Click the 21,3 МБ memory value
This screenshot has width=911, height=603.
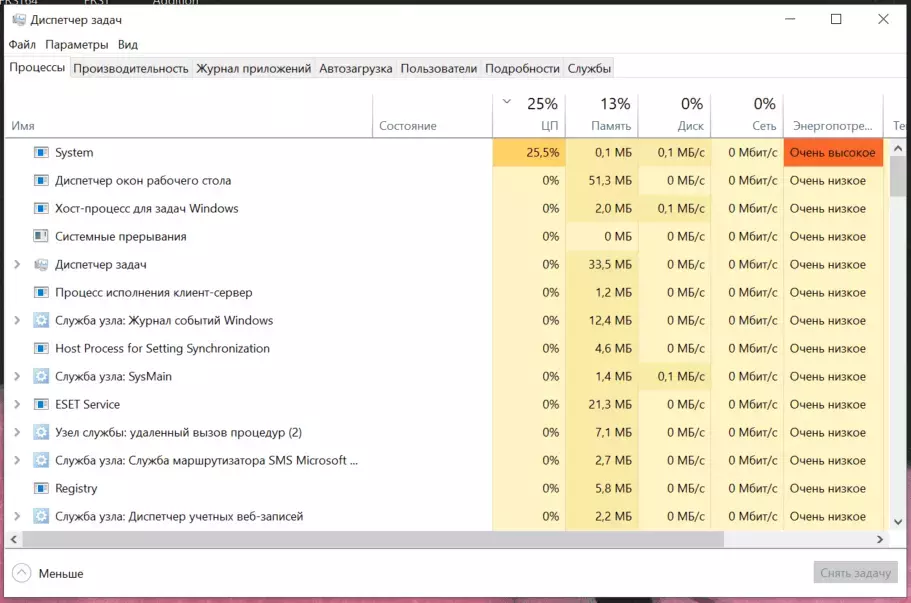click(610, 404)
